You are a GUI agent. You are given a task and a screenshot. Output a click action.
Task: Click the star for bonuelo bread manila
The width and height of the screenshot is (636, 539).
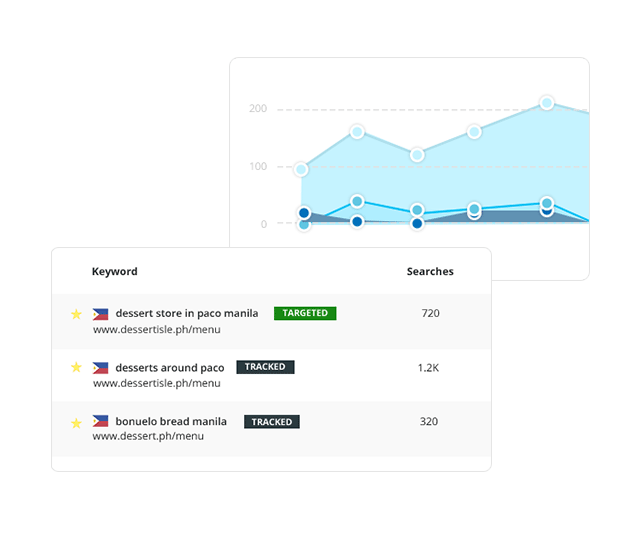coord(76,423)
